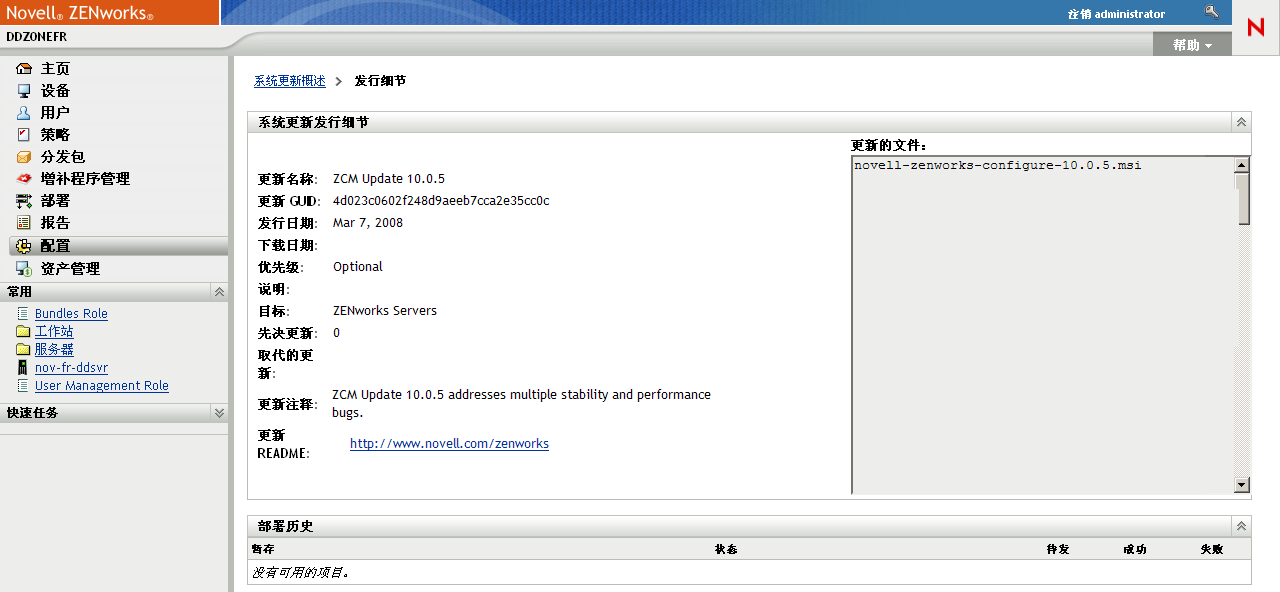Click the 增补程序管理 patch icon
The height and width of the screenshot is (592, 1280).
click(x=24, y=179)
